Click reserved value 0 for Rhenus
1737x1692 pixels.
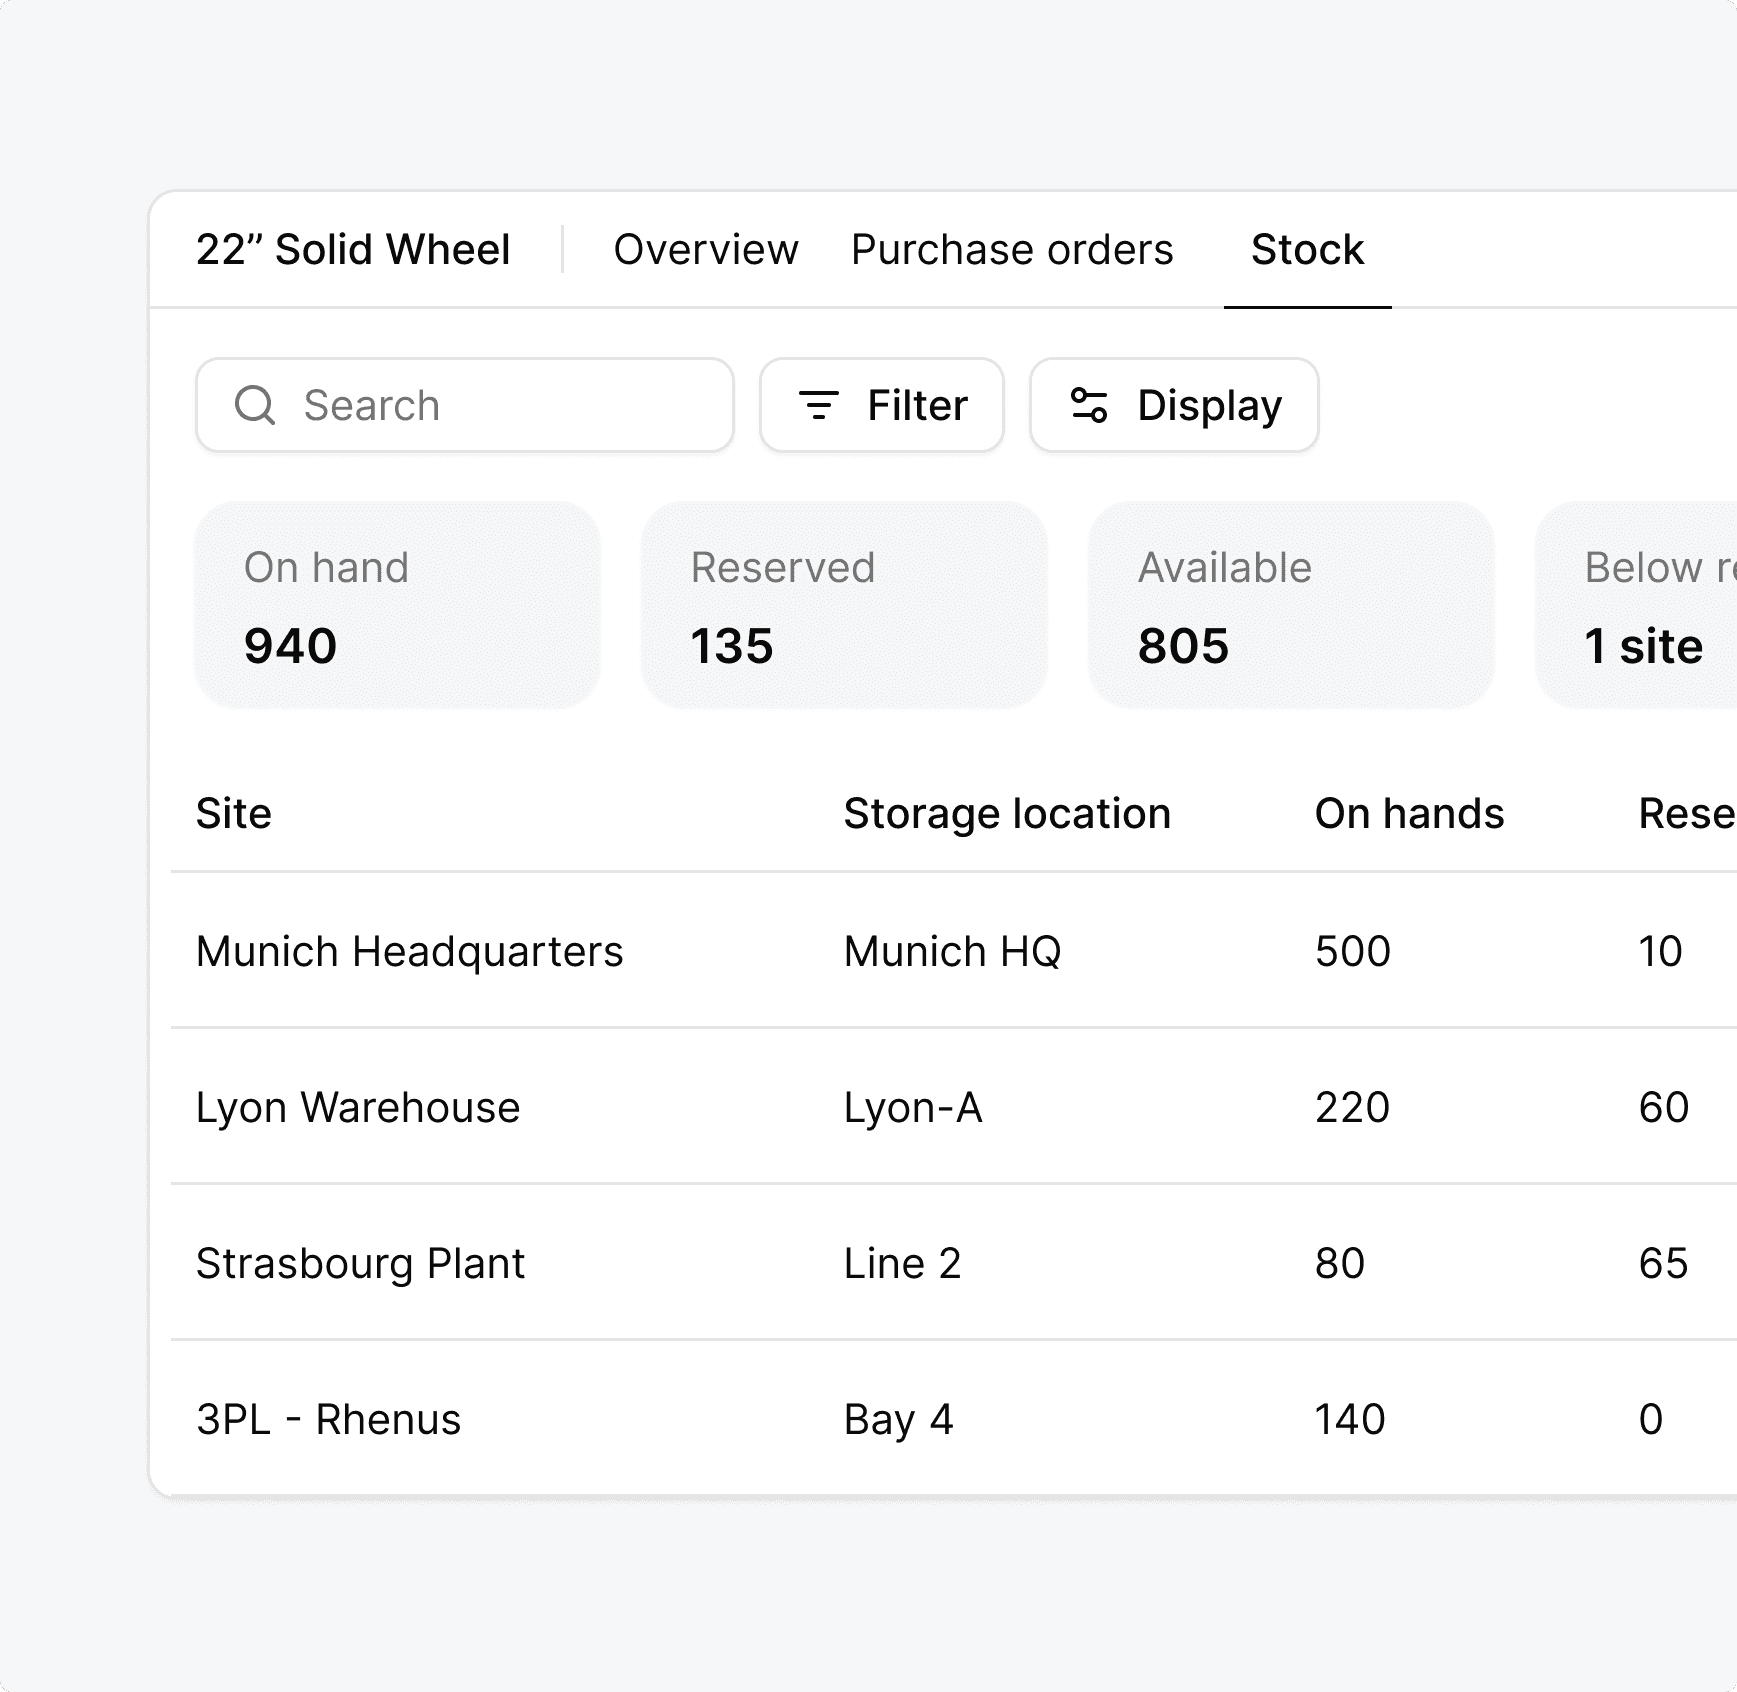[1651, 1419]
